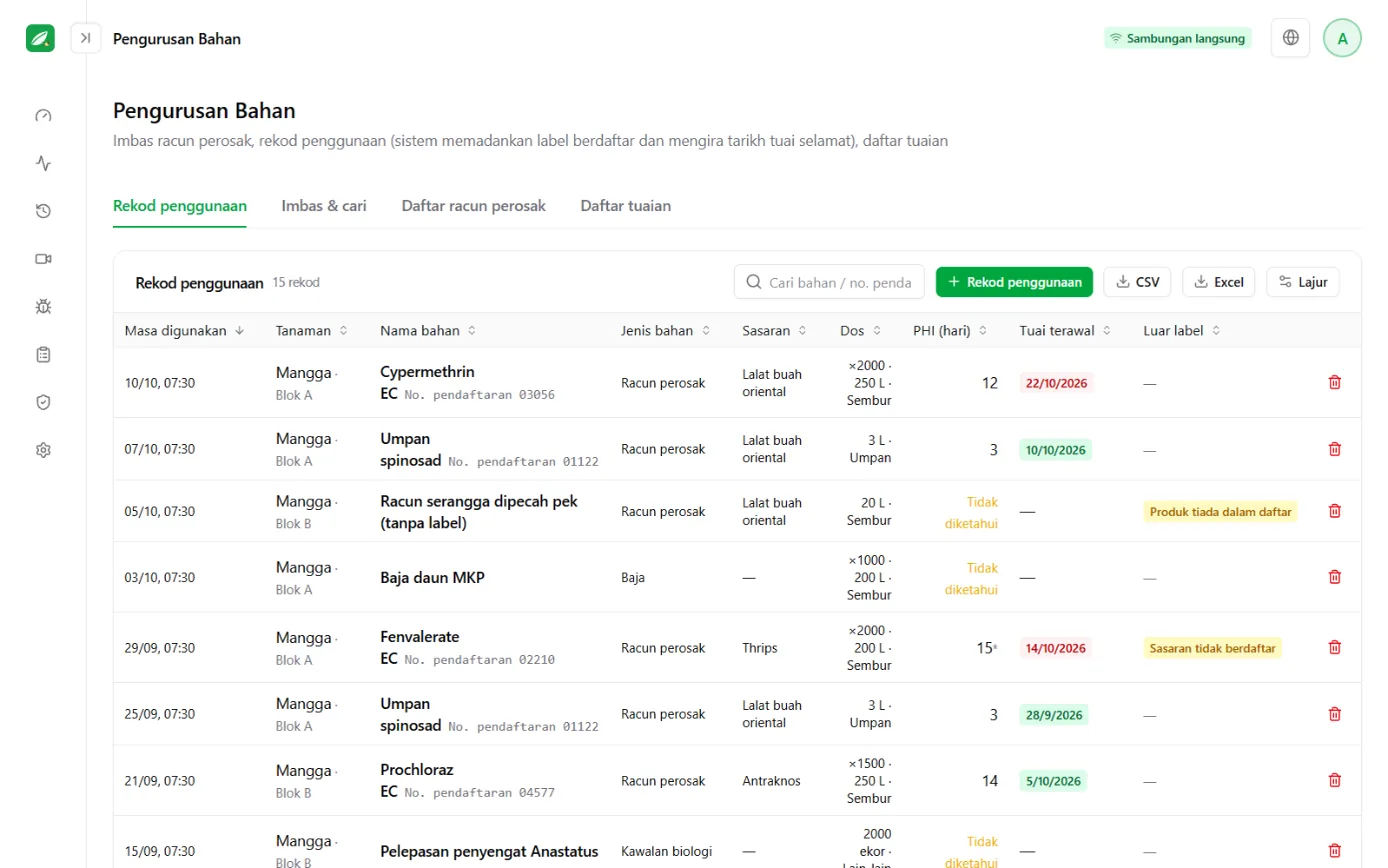Delete the Prochloraz EC record
This screenshot has height=868, width=1388.
(1334, 780)
